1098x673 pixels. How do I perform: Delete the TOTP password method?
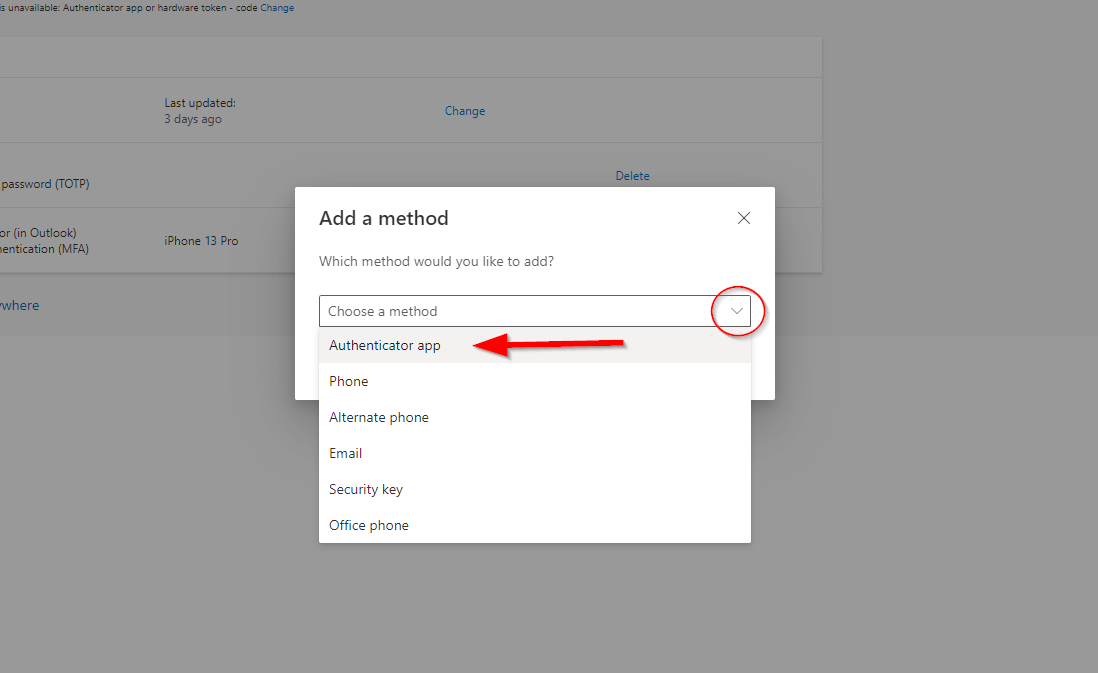point(632,176)
